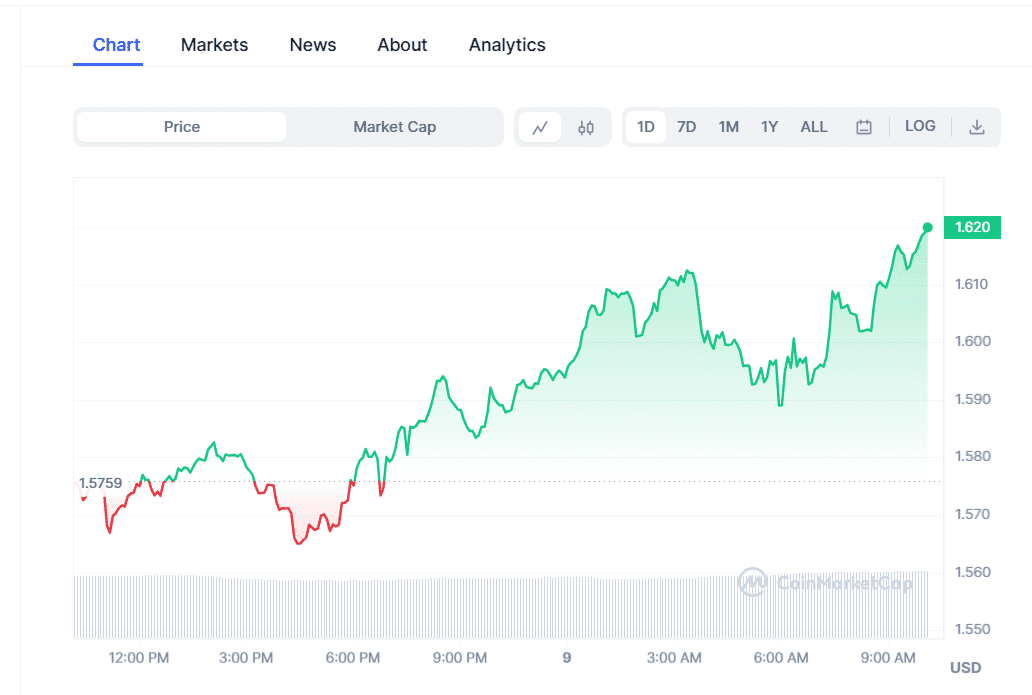Viewport: 1032px width, 695px height.
Task: Click the CoinMarketCap watermark logo
Action: coord(825,583)
